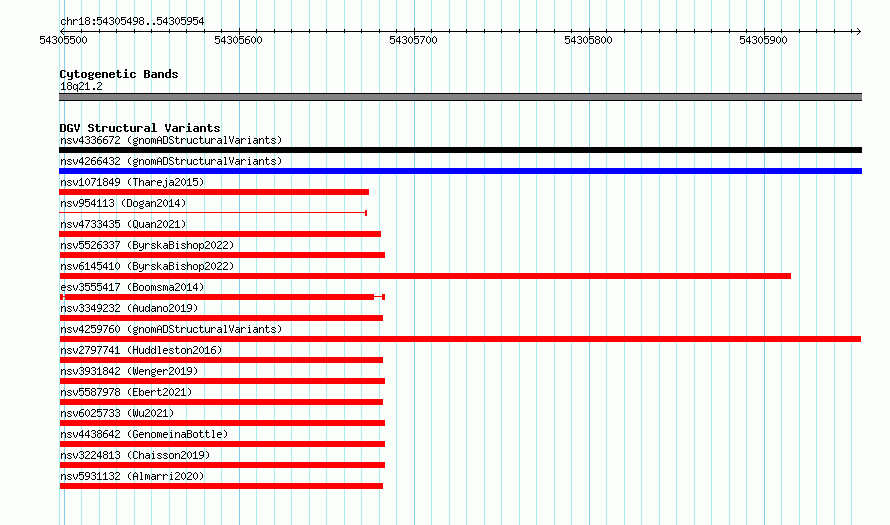Select the red nsv5931132 variant bar
The image size is (890, 525).
pyautogui.click(x=221, y=486)
